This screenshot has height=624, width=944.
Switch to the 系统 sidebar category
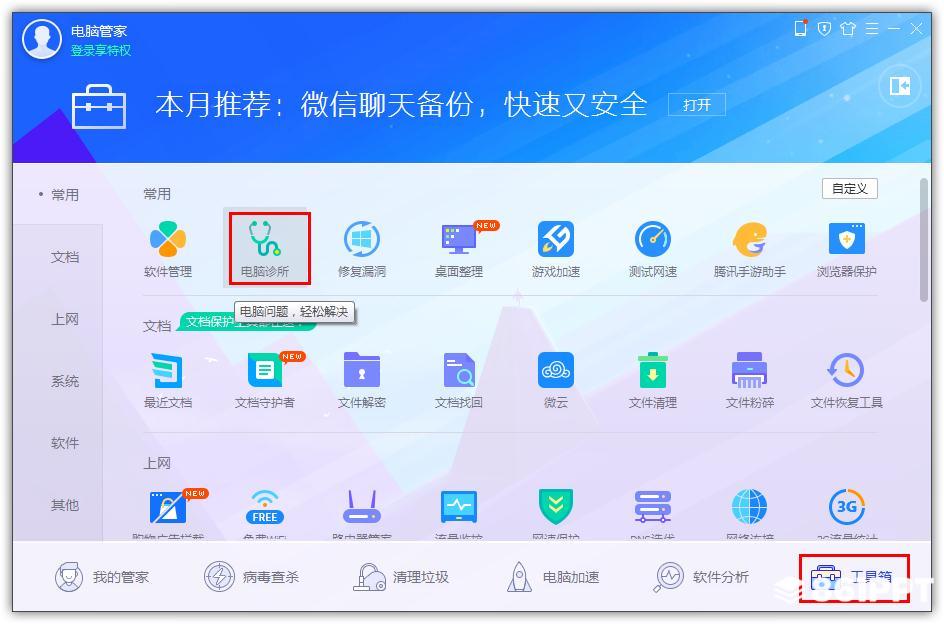pos(64,381)
